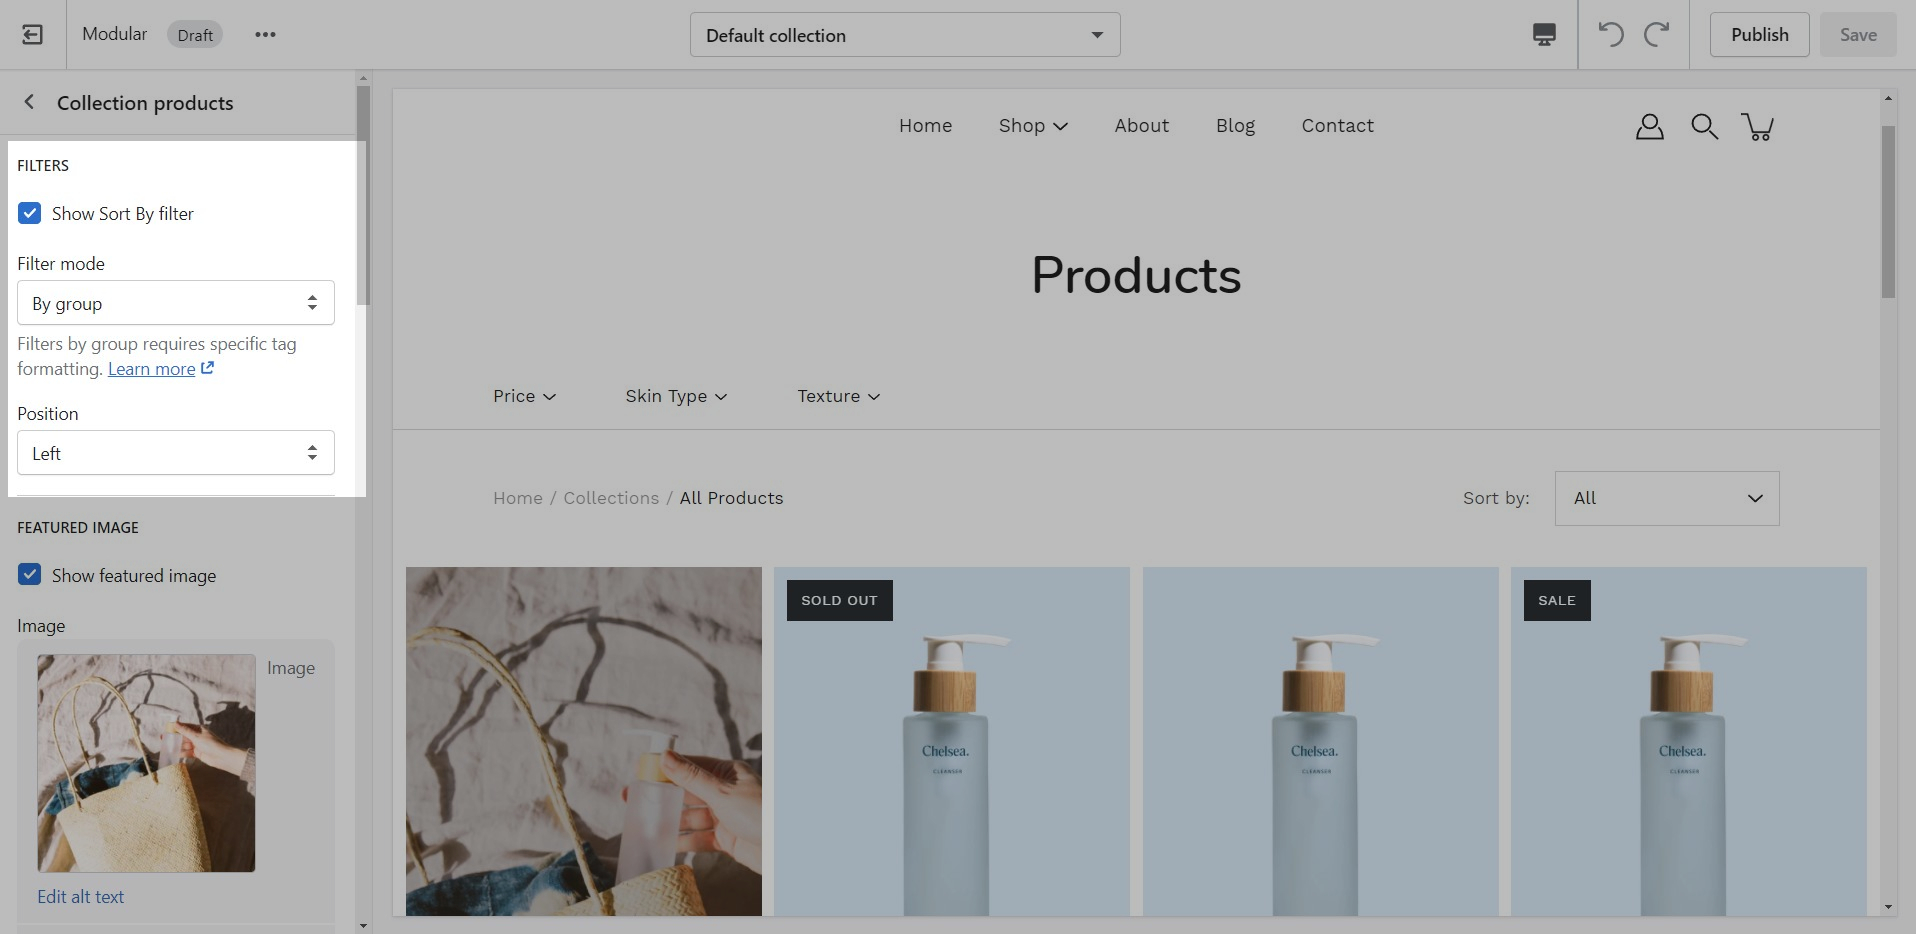Click the Save button
This screenshot has height=934, width=1916.
(x=1858, y=35)
